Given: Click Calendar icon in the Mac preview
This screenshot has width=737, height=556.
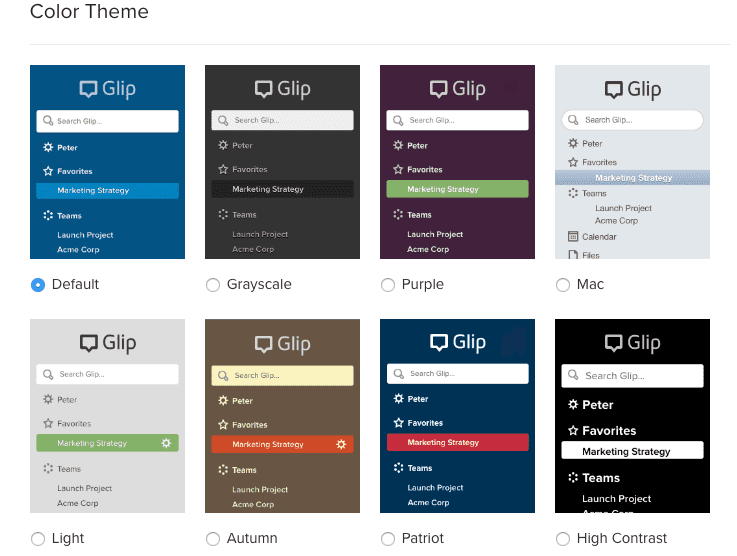Looking at the screenshot, I should (573, 237).
